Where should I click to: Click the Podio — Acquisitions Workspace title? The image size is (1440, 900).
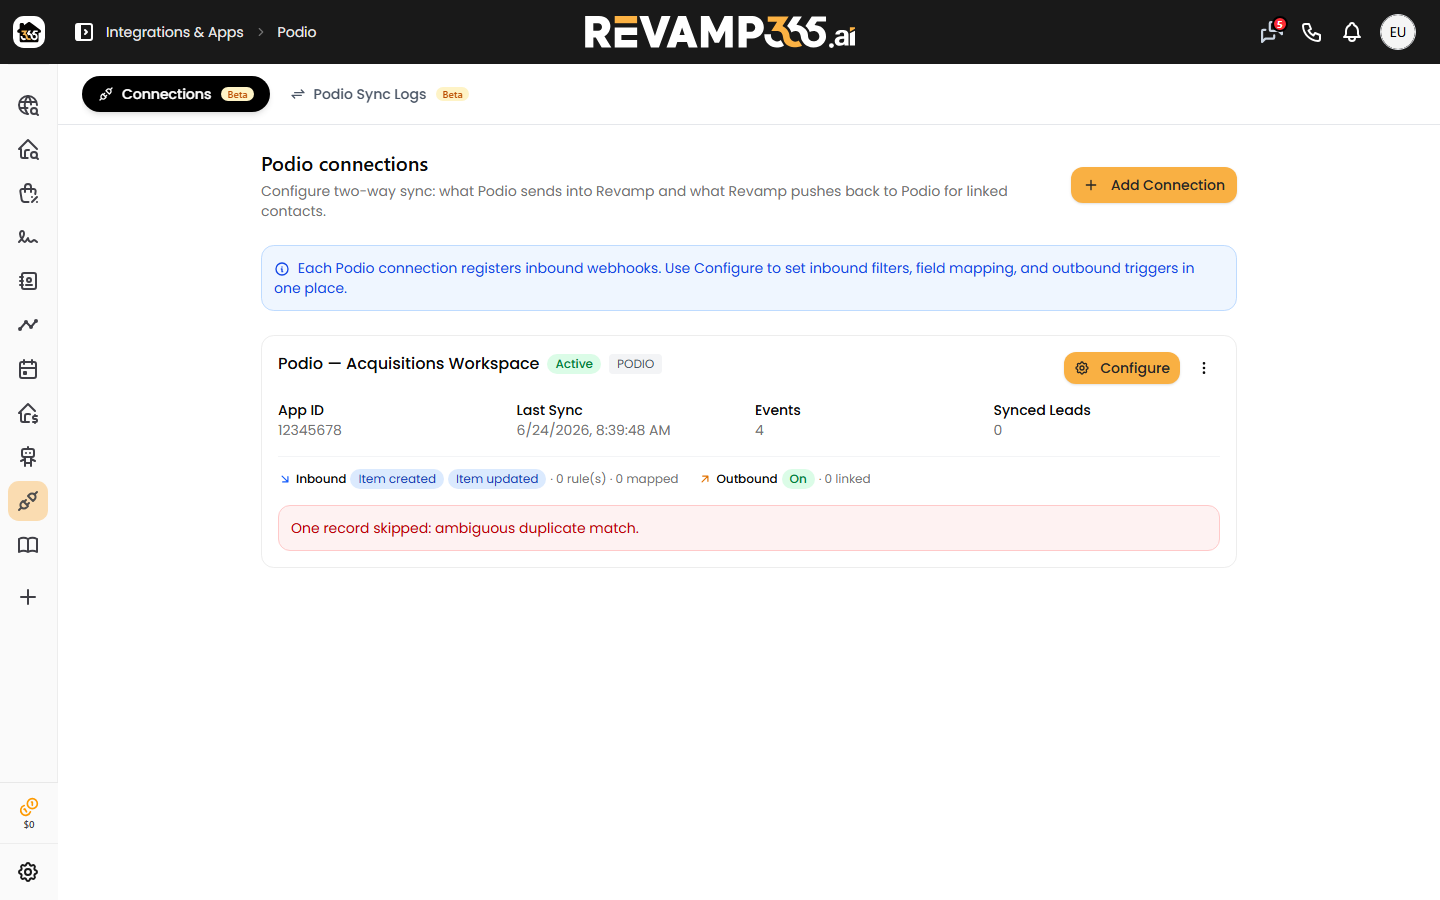pyautogui.click(x=408, y=363)
